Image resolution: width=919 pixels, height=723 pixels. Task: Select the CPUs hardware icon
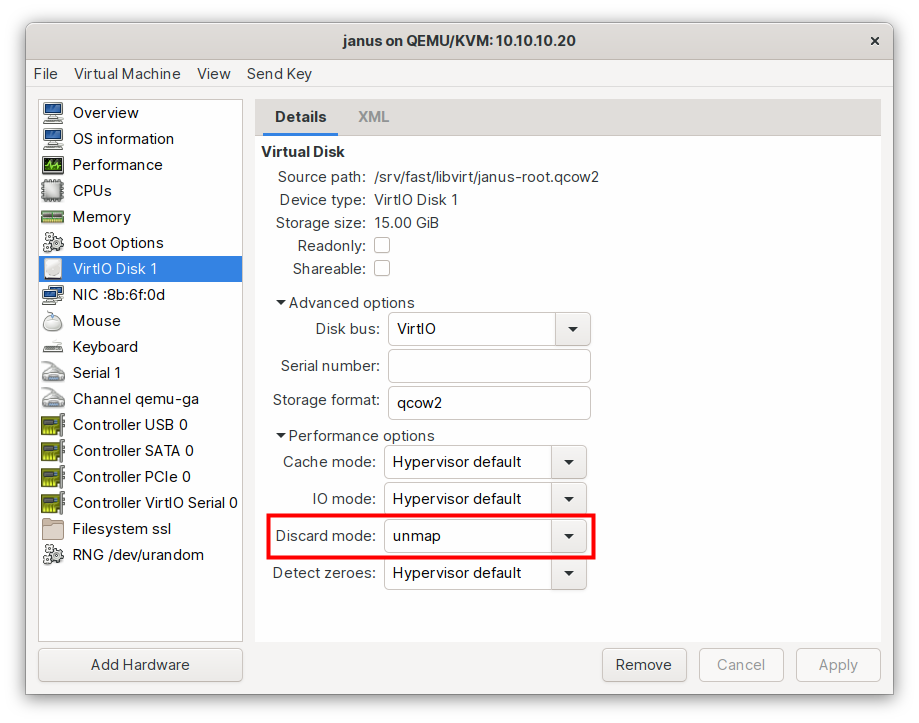55,190
